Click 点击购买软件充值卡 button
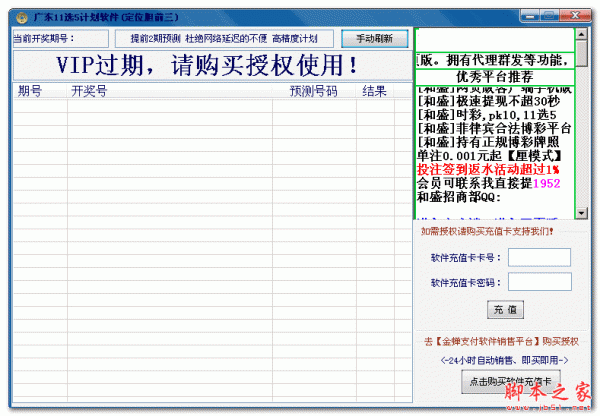Image resolution: width=600 pixels, height=416 pixels. 510,381
